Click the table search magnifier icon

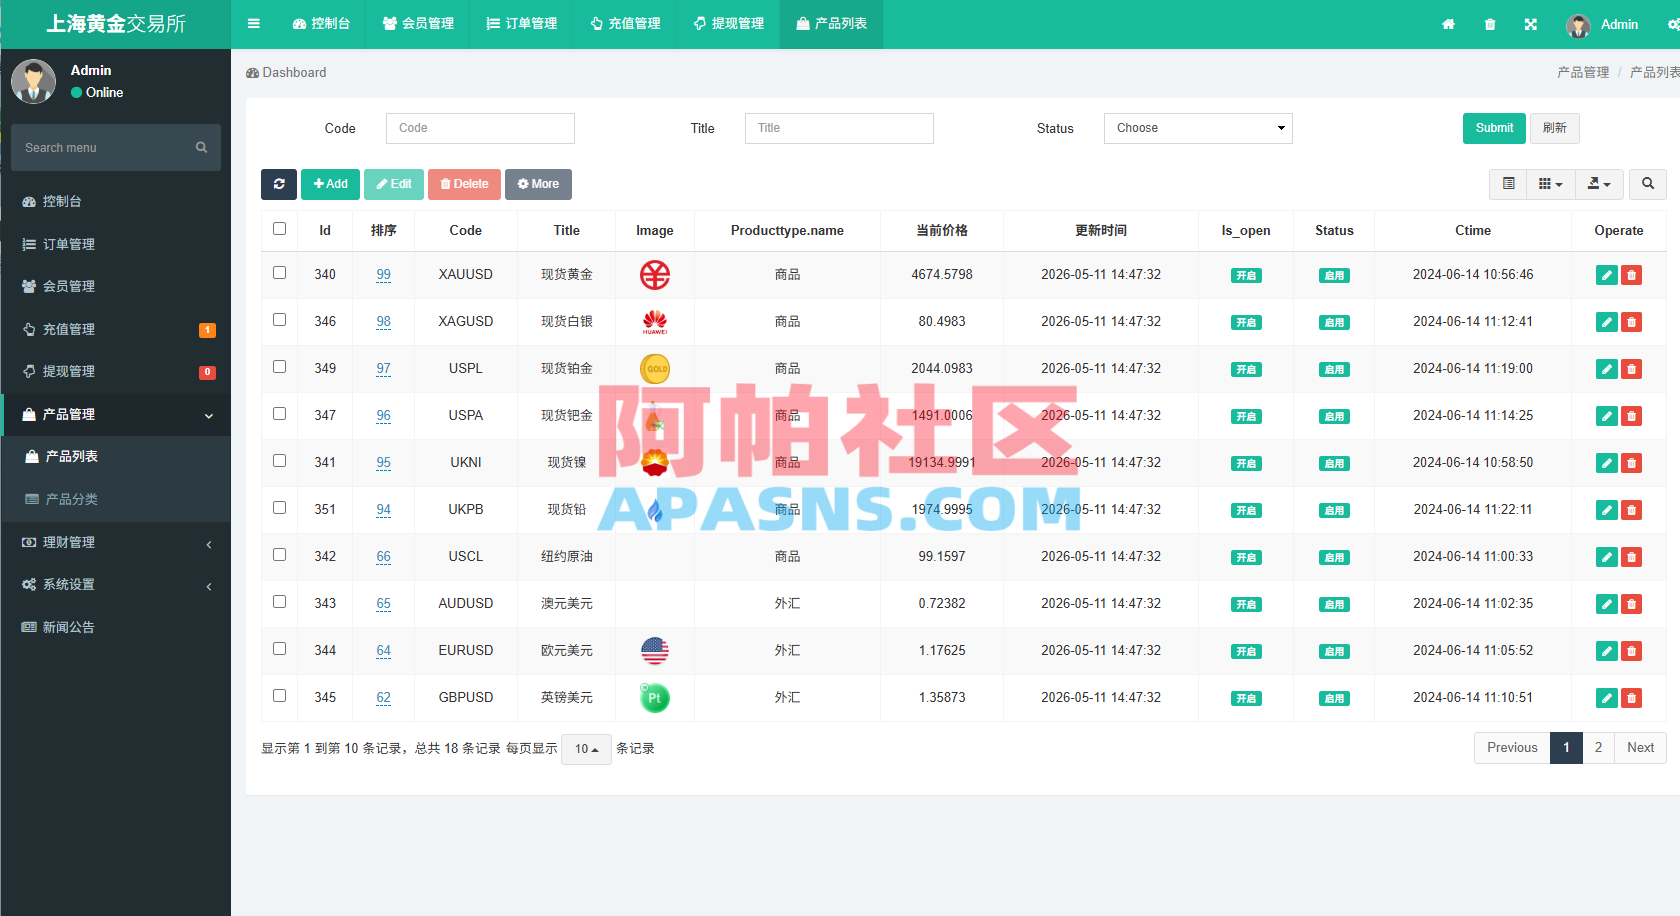click(x=1648, y=184)
